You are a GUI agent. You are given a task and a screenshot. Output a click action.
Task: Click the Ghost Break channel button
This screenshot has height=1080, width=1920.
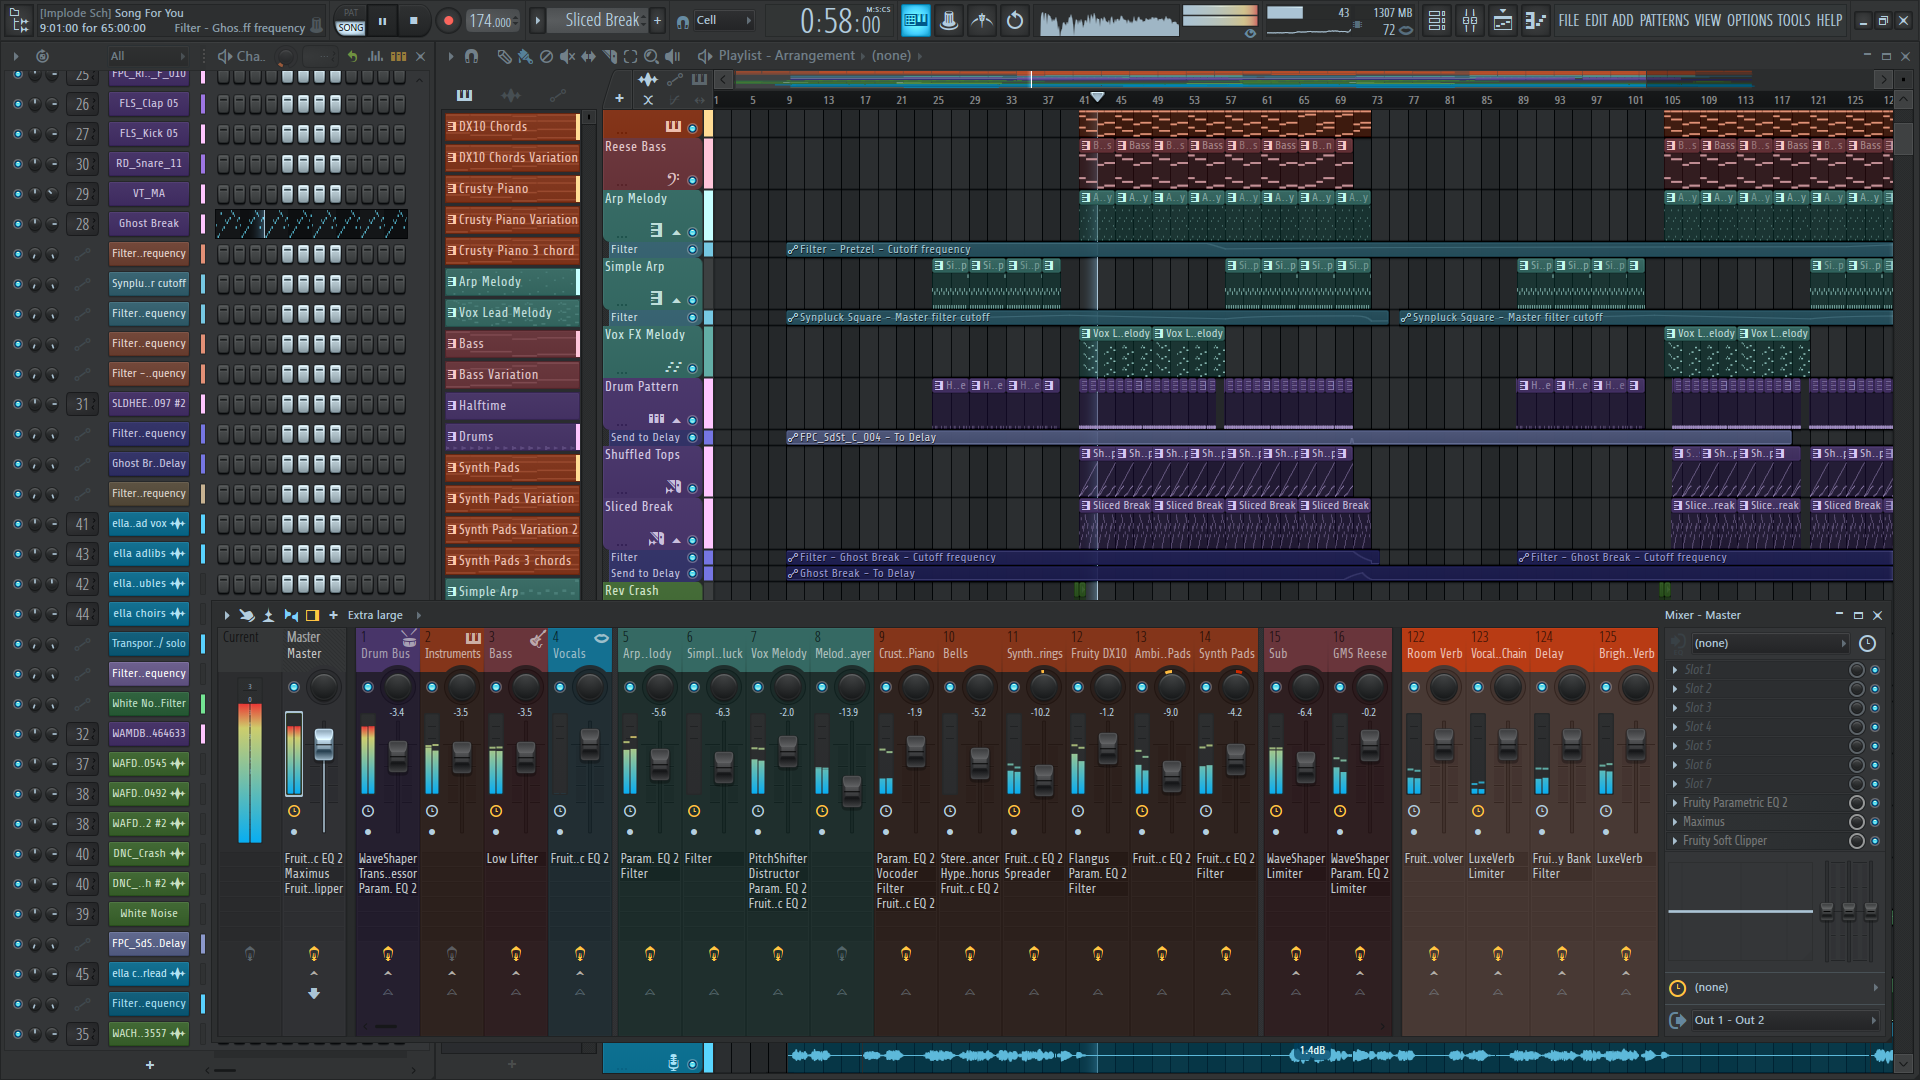tap(149, 223)
